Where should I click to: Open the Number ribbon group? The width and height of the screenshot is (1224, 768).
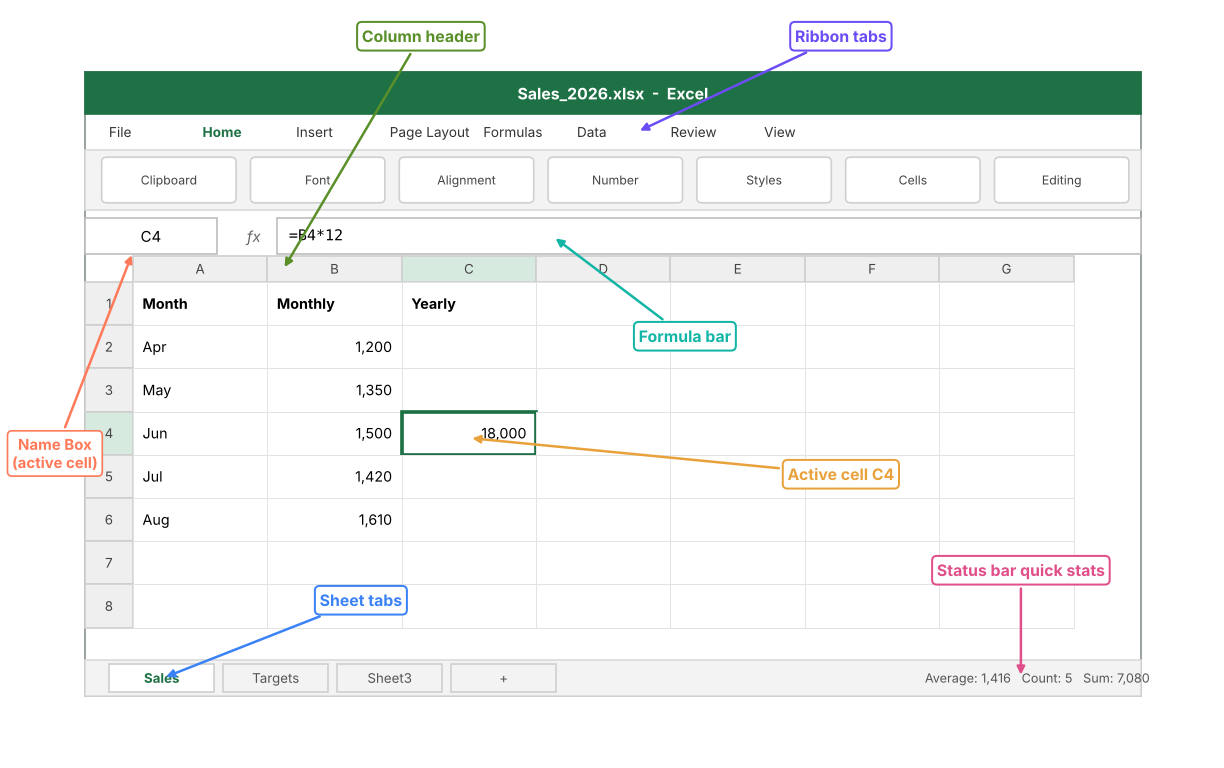pyautogui.click(x=615, y=180)
